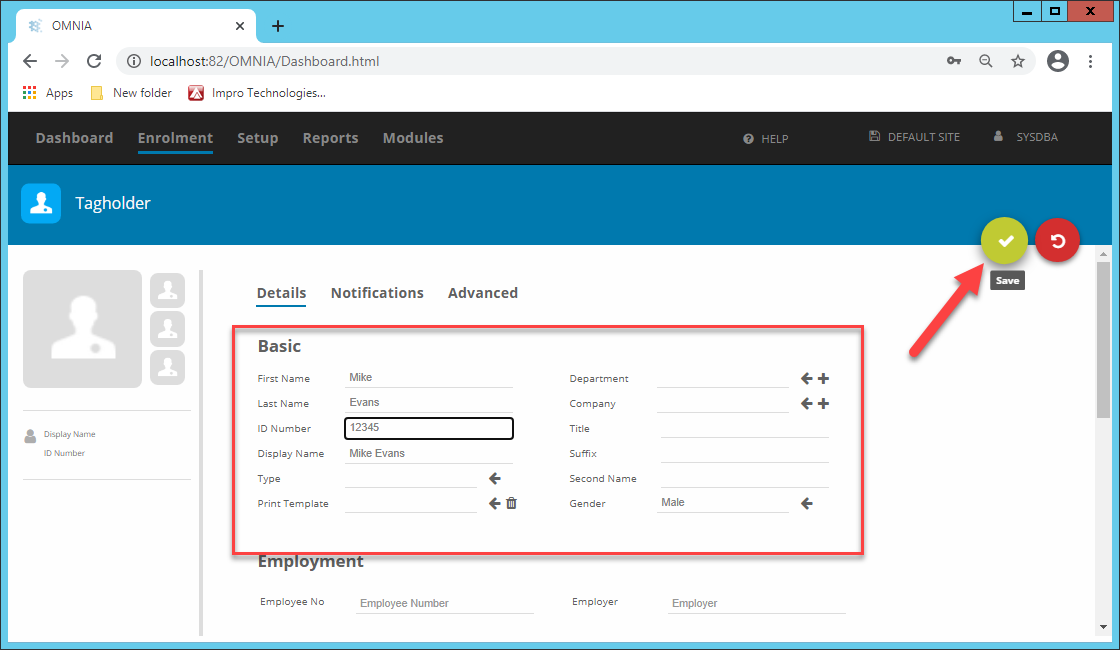The height and width of the screenshot is (650, 1120).
Task: Click the Company add plus icon
Action: (824, 404)
